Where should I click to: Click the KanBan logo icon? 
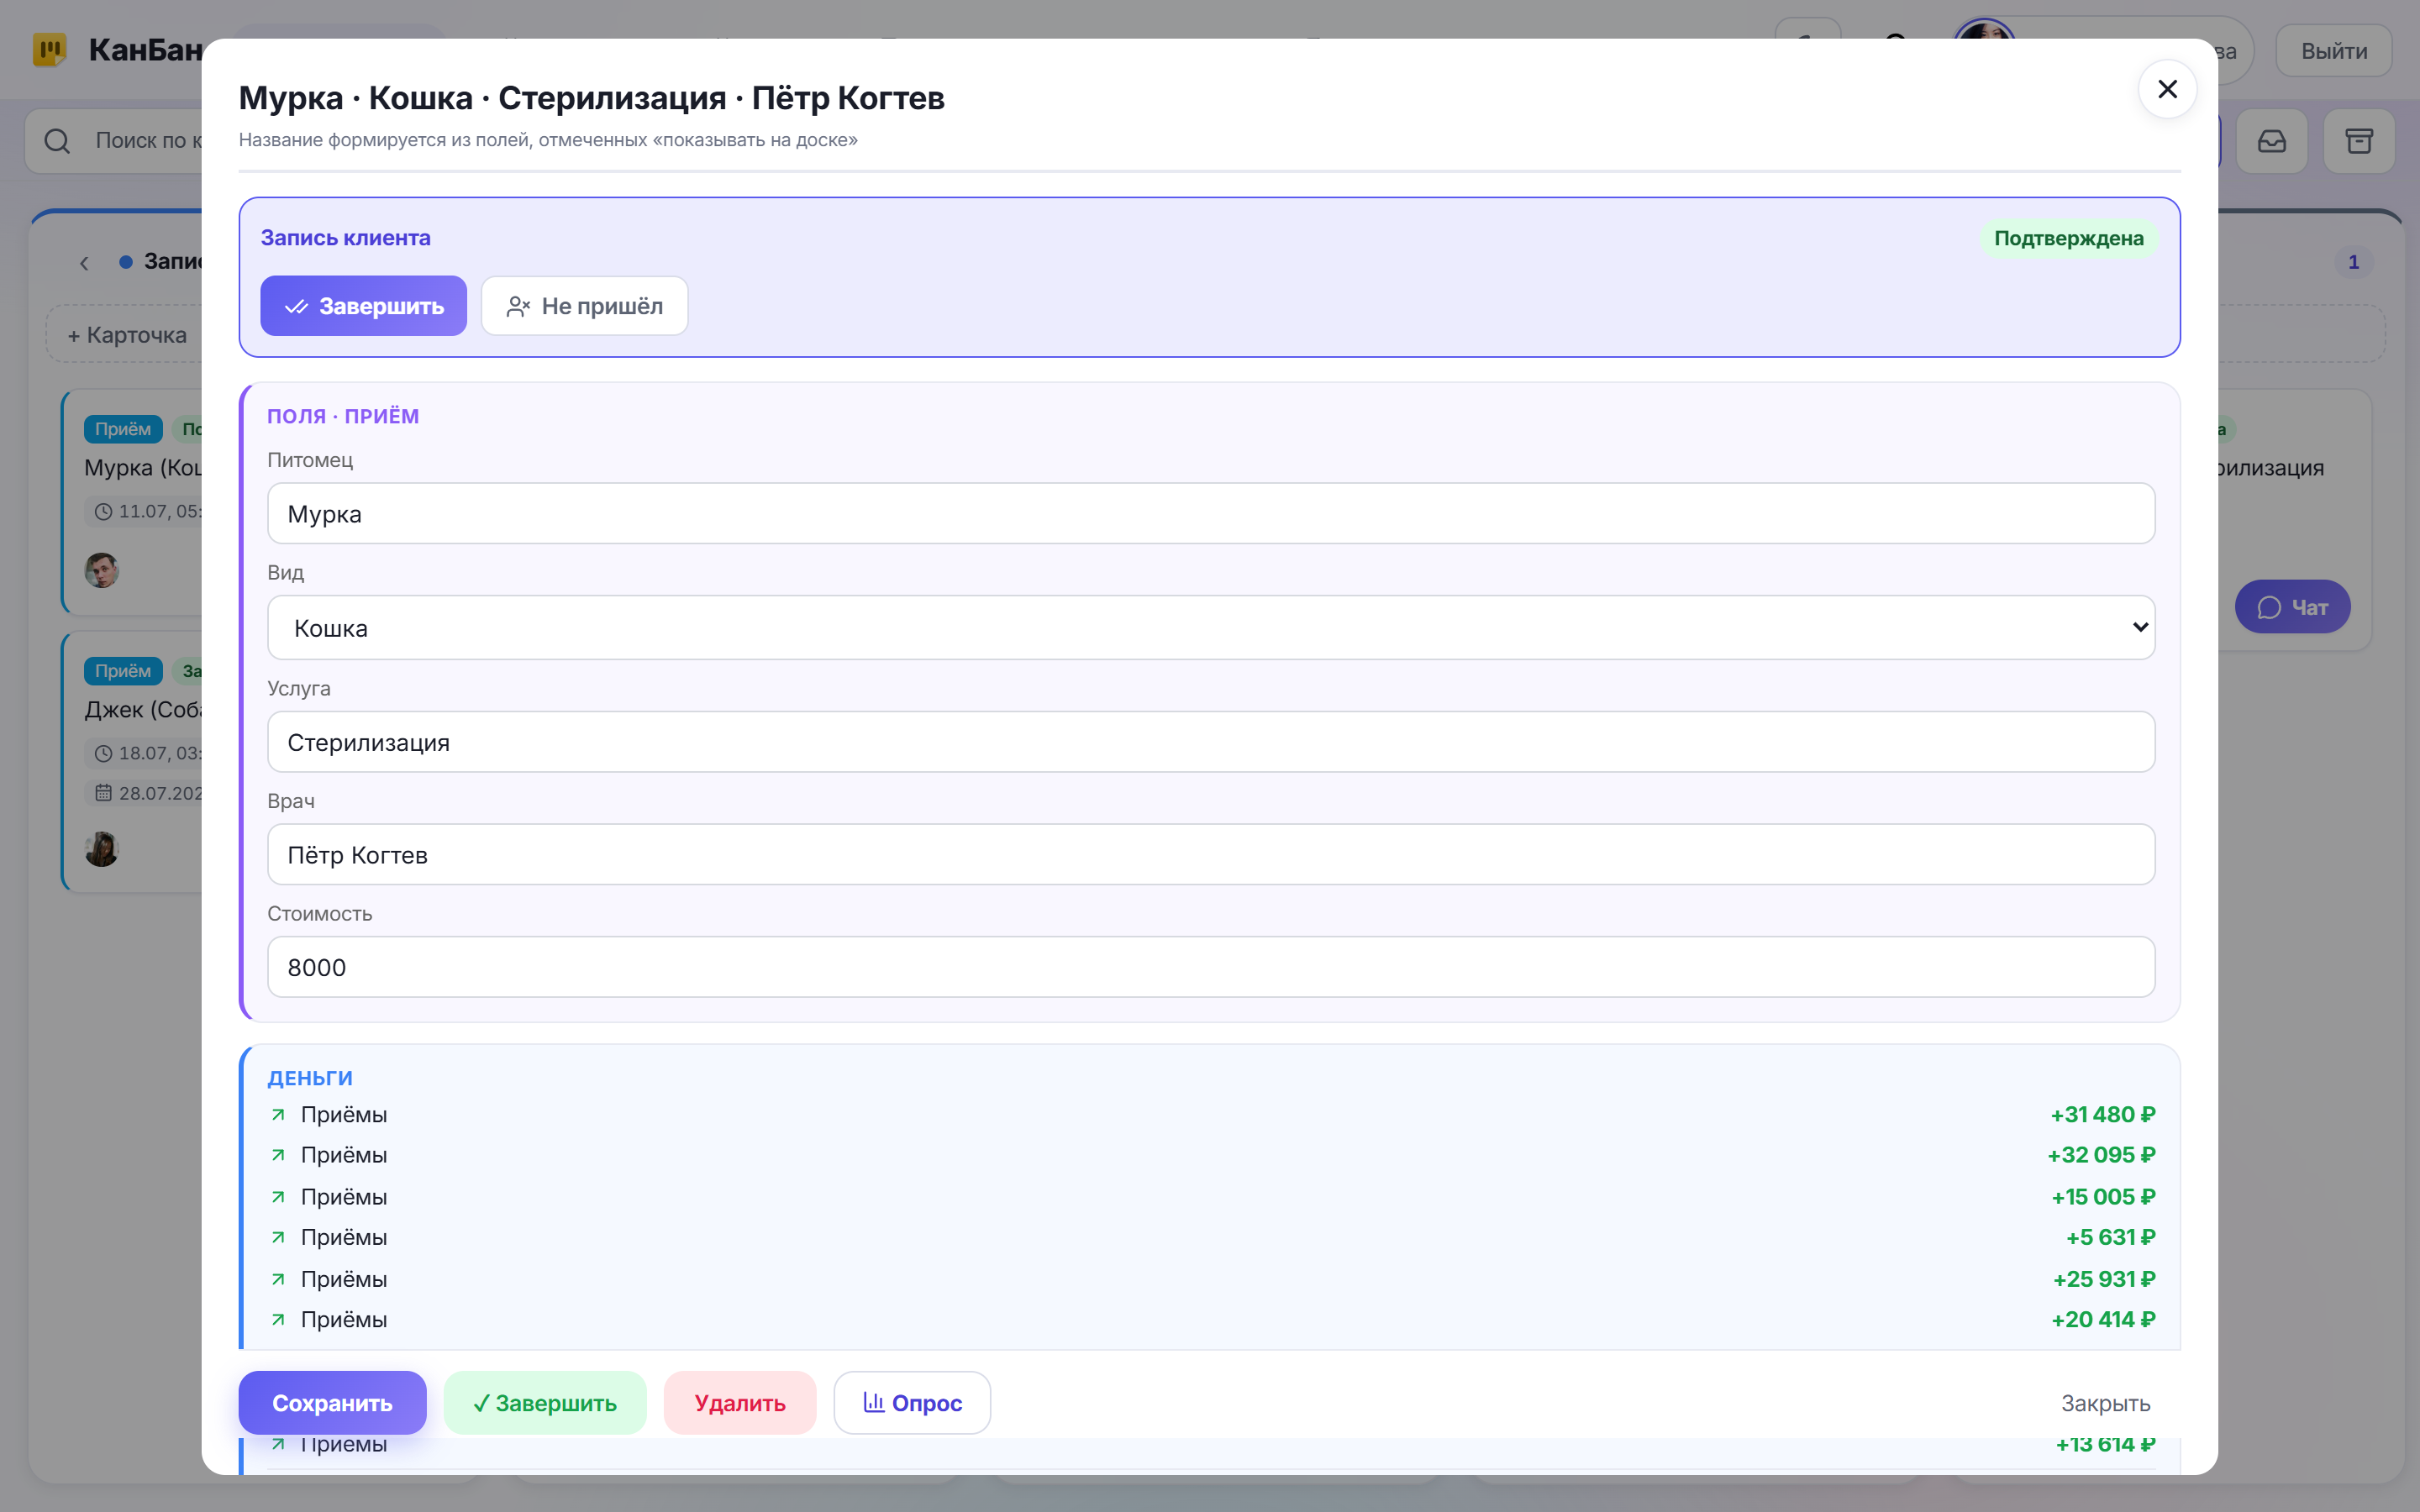(50, 50)
